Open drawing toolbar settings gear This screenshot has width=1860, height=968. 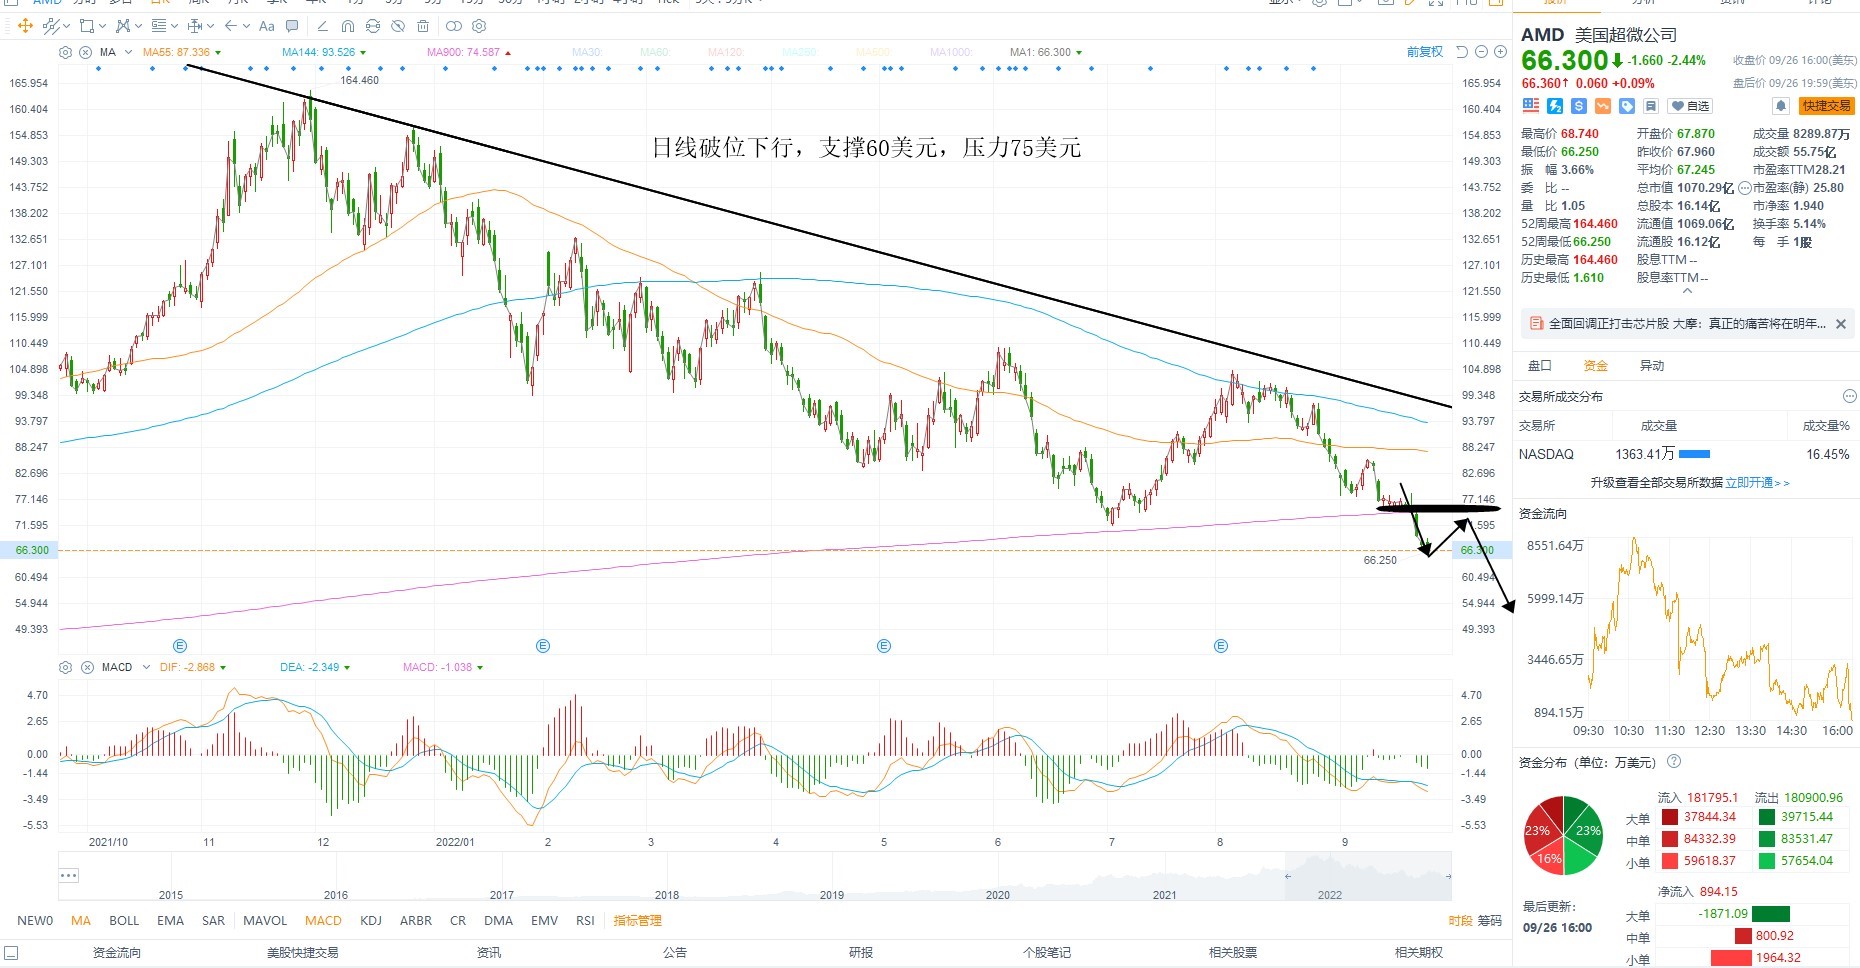(x=479, y=26)
